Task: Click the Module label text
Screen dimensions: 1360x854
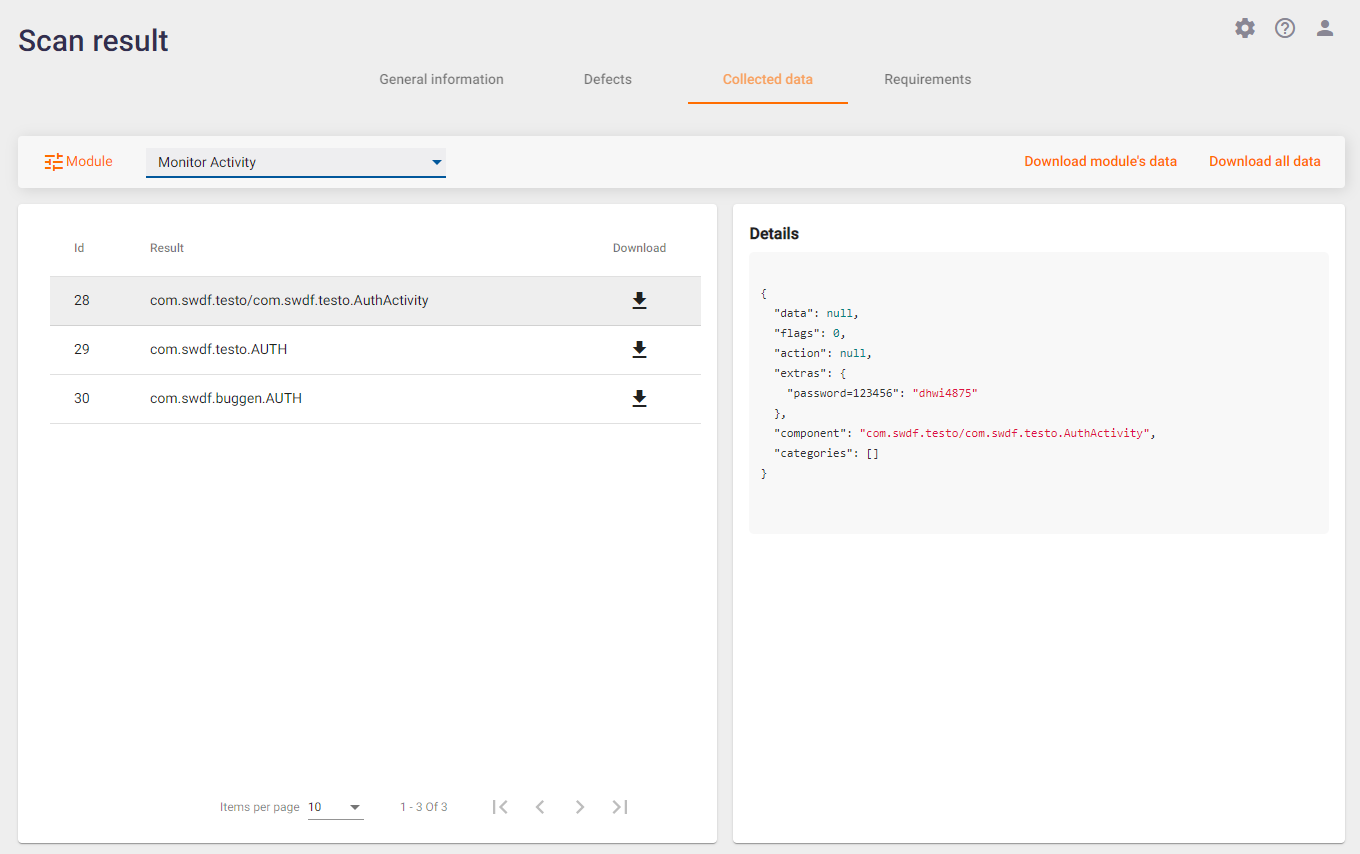Action: click(x=89, y=161)
